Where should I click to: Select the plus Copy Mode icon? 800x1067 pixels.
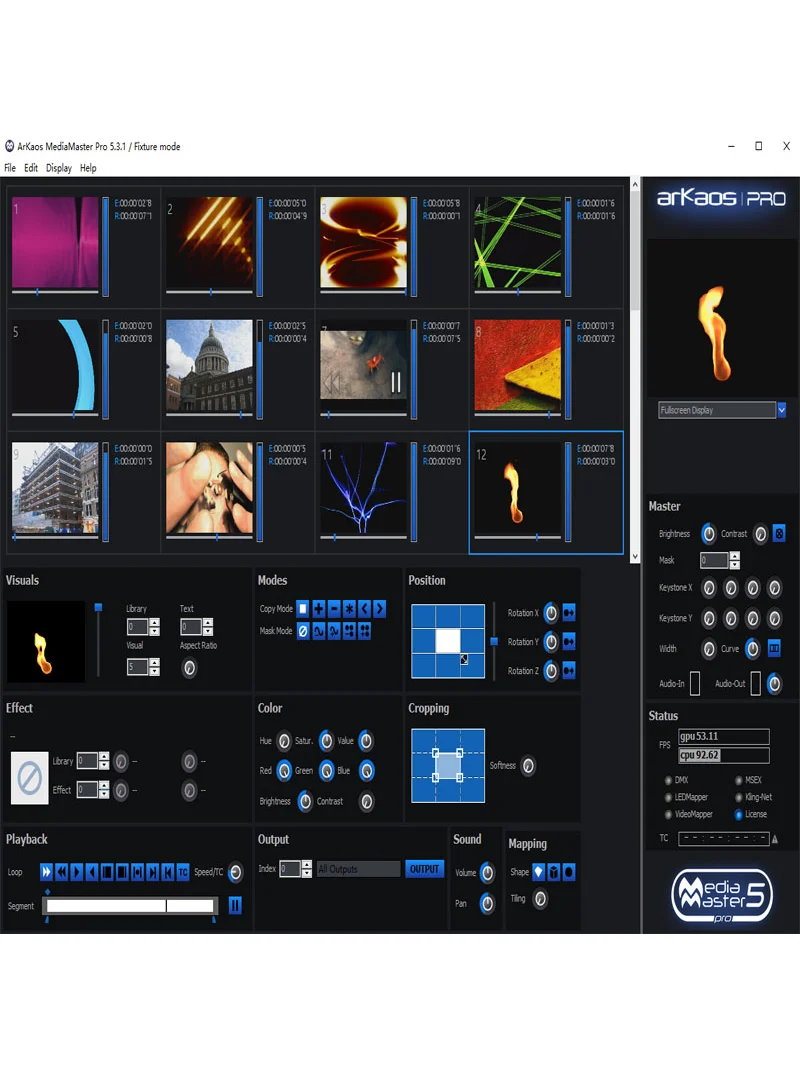tap(318, 608)
